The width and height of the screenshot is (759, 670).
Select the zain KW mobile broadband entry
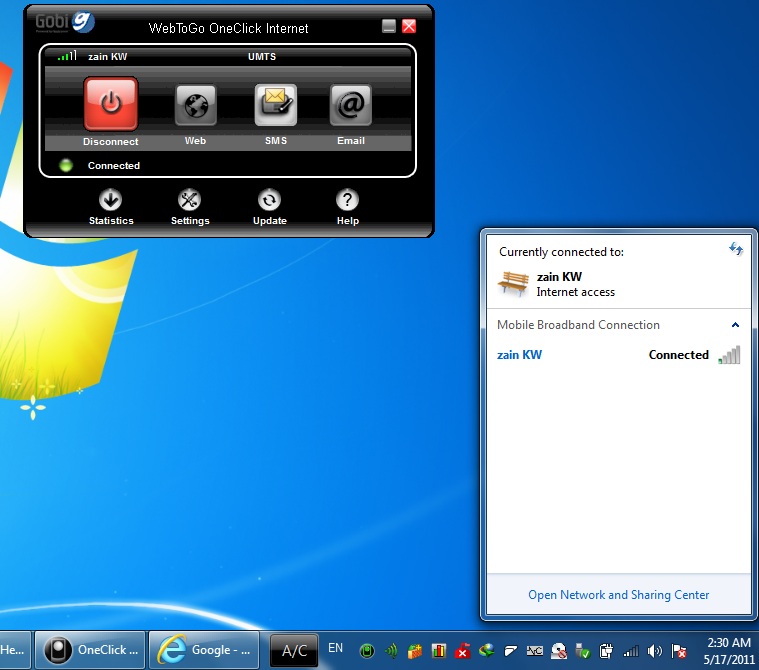click(x=619, y=355)
